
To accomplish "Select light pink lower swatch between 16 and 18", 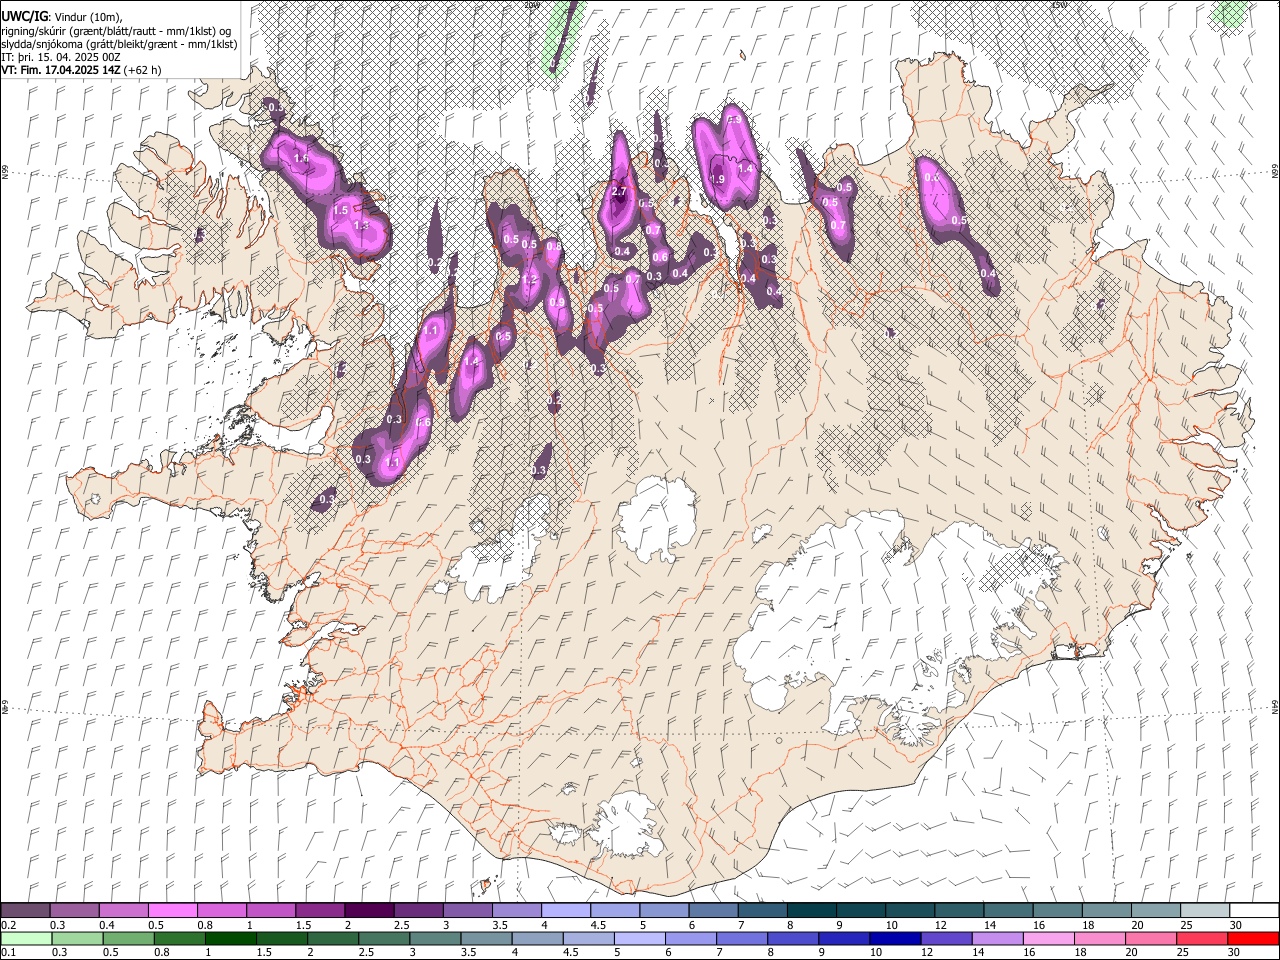I will click(x=1051, y=938).
